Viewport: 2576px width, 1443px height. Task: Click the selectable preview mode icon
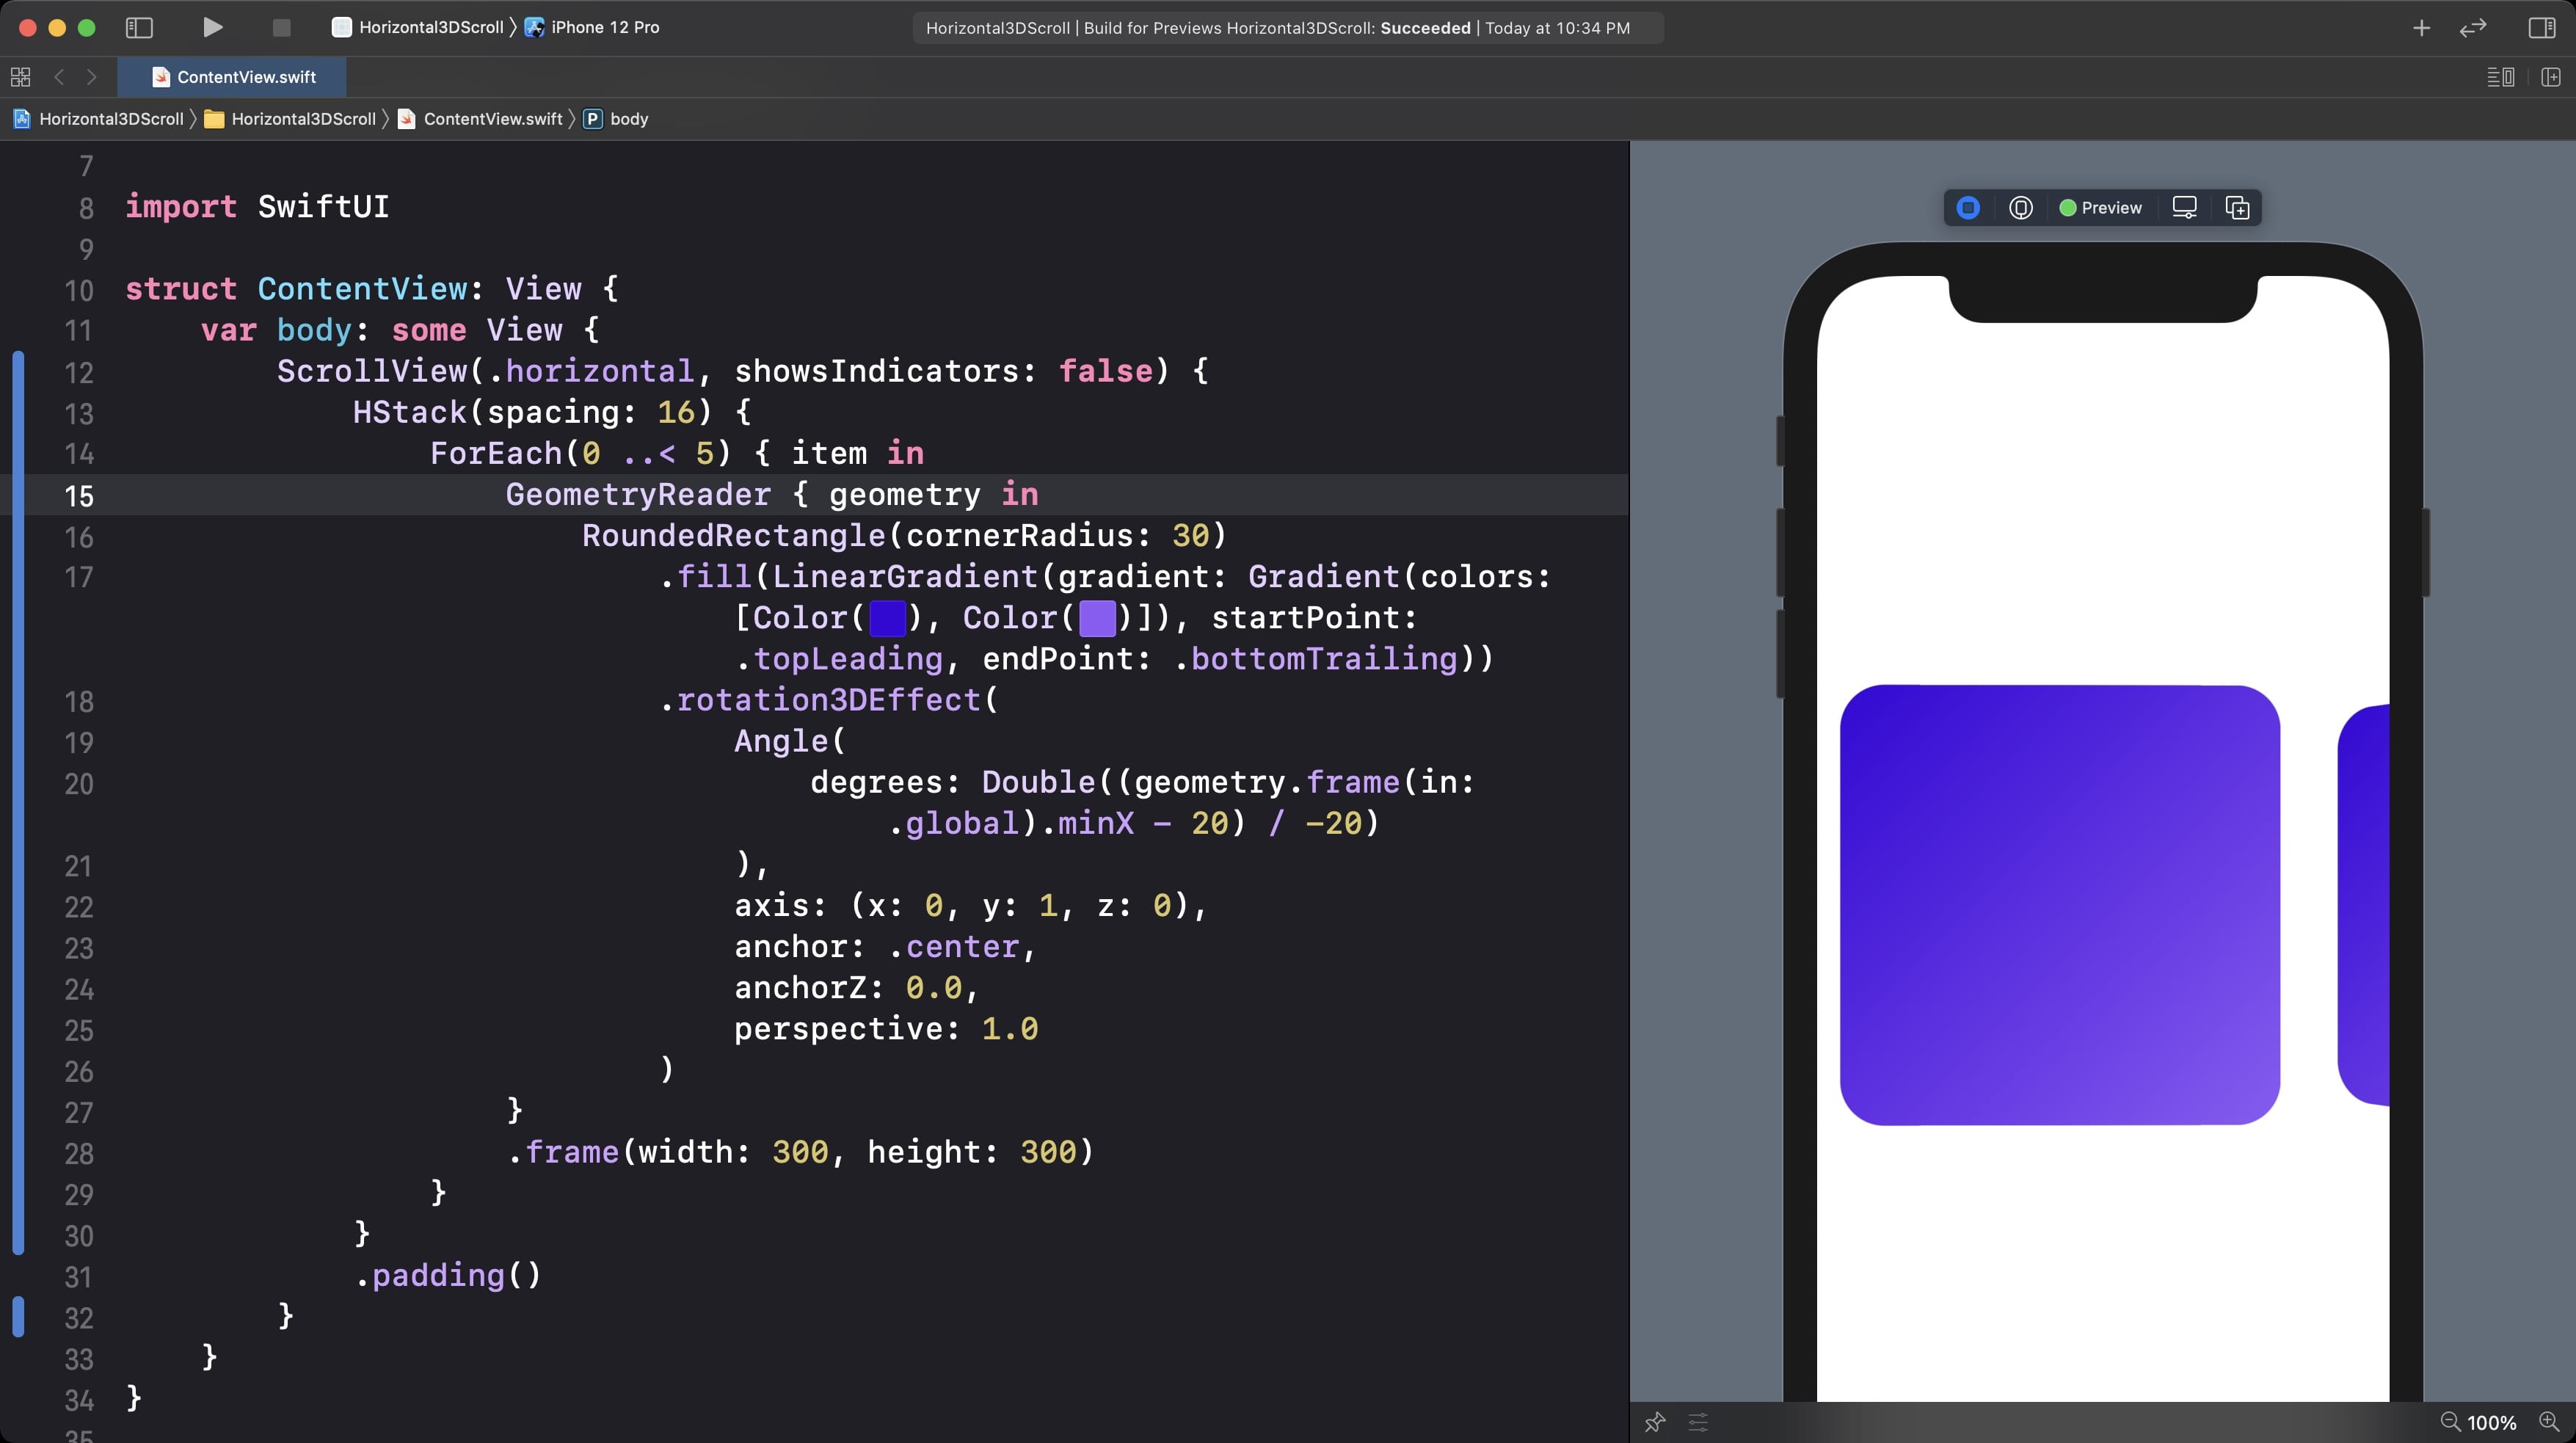click(x=2020, y=208)
